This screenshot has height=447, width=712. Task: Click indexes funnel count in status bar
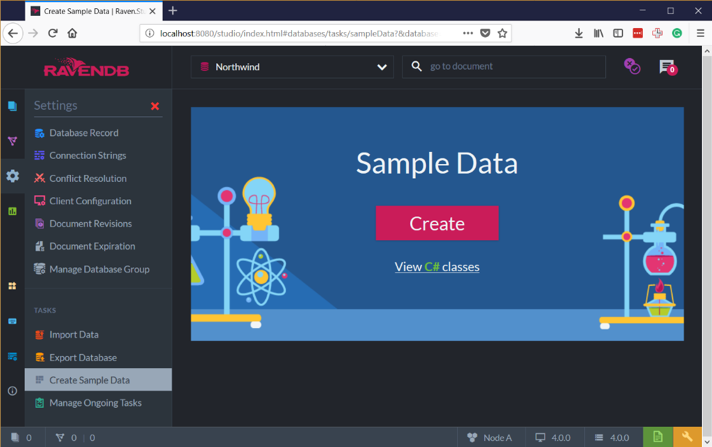(75, 437)
